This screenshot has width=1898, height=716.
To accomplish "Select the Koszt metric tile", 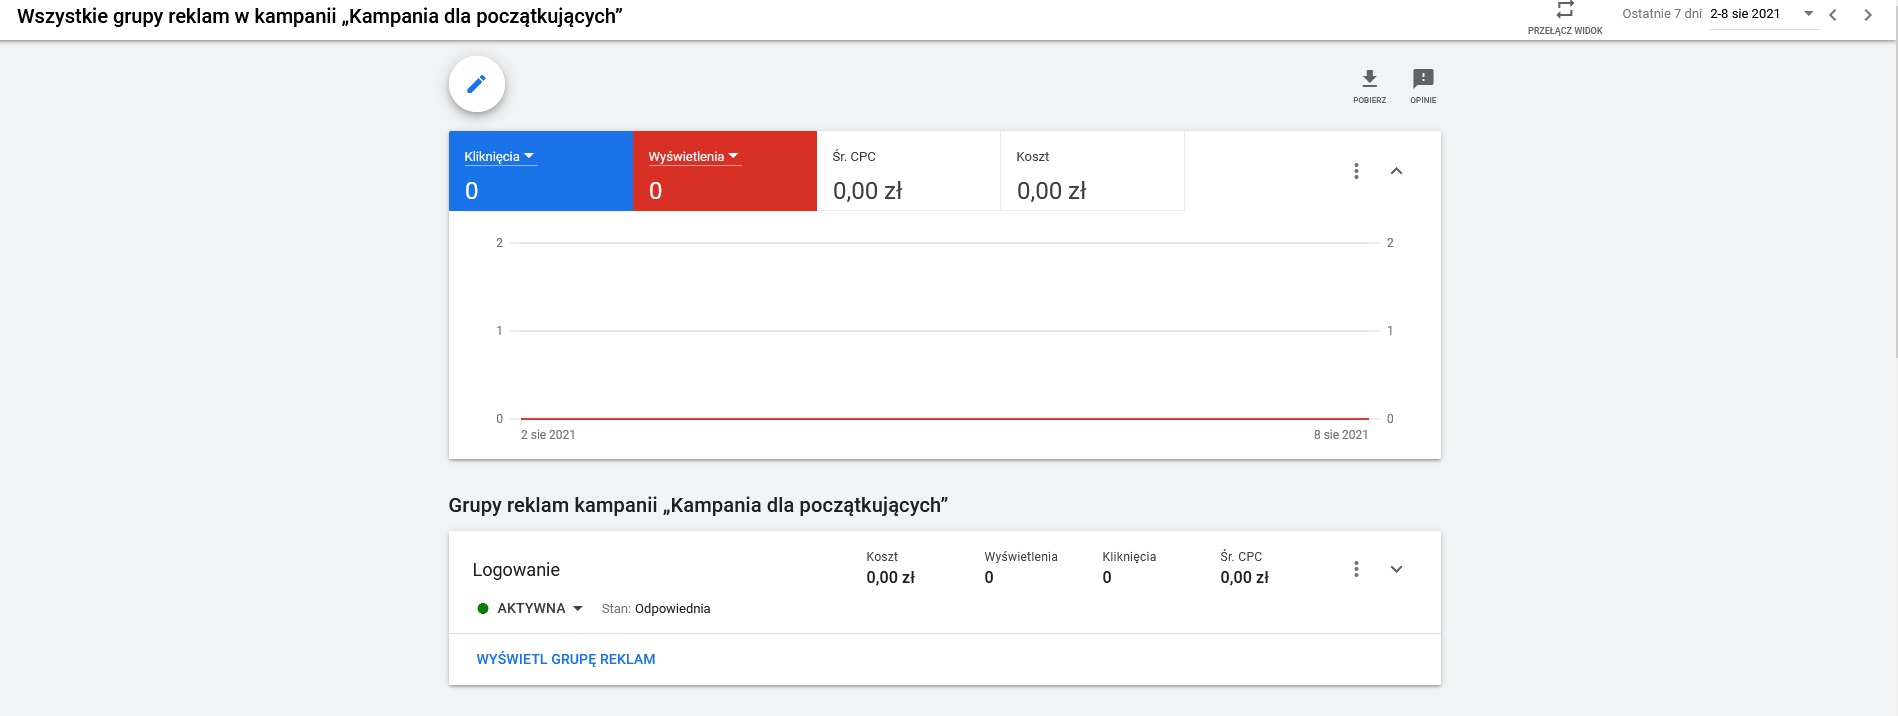I will (x=1092, y=172).
